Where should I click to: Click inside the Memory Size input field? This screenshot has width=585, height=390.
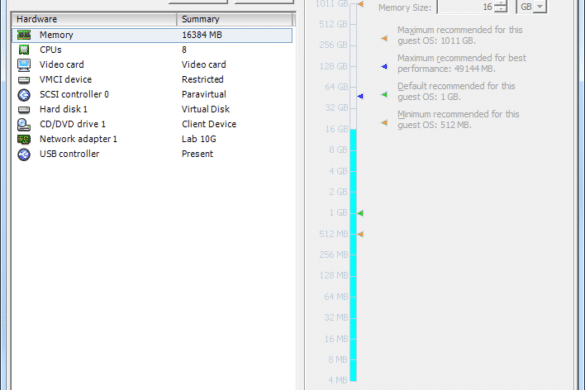466,7
